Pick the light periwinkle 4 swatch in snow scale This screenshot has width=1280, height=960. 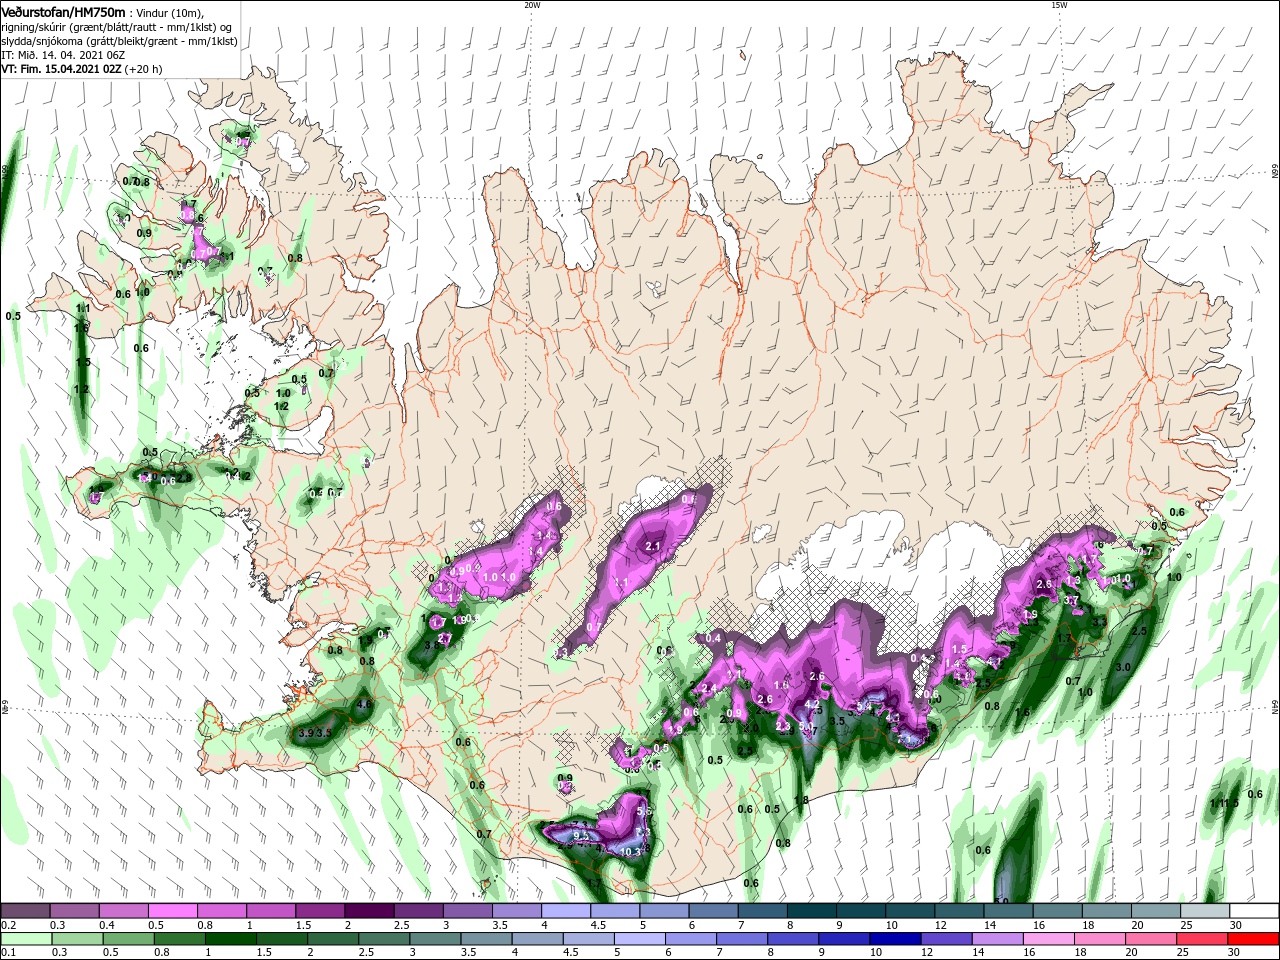566,911
